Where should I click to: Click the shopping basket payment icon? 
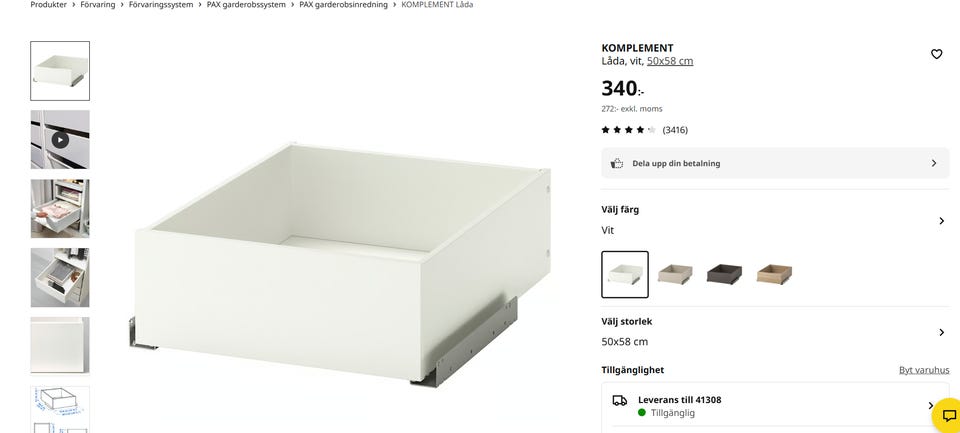tap(617, 164)
